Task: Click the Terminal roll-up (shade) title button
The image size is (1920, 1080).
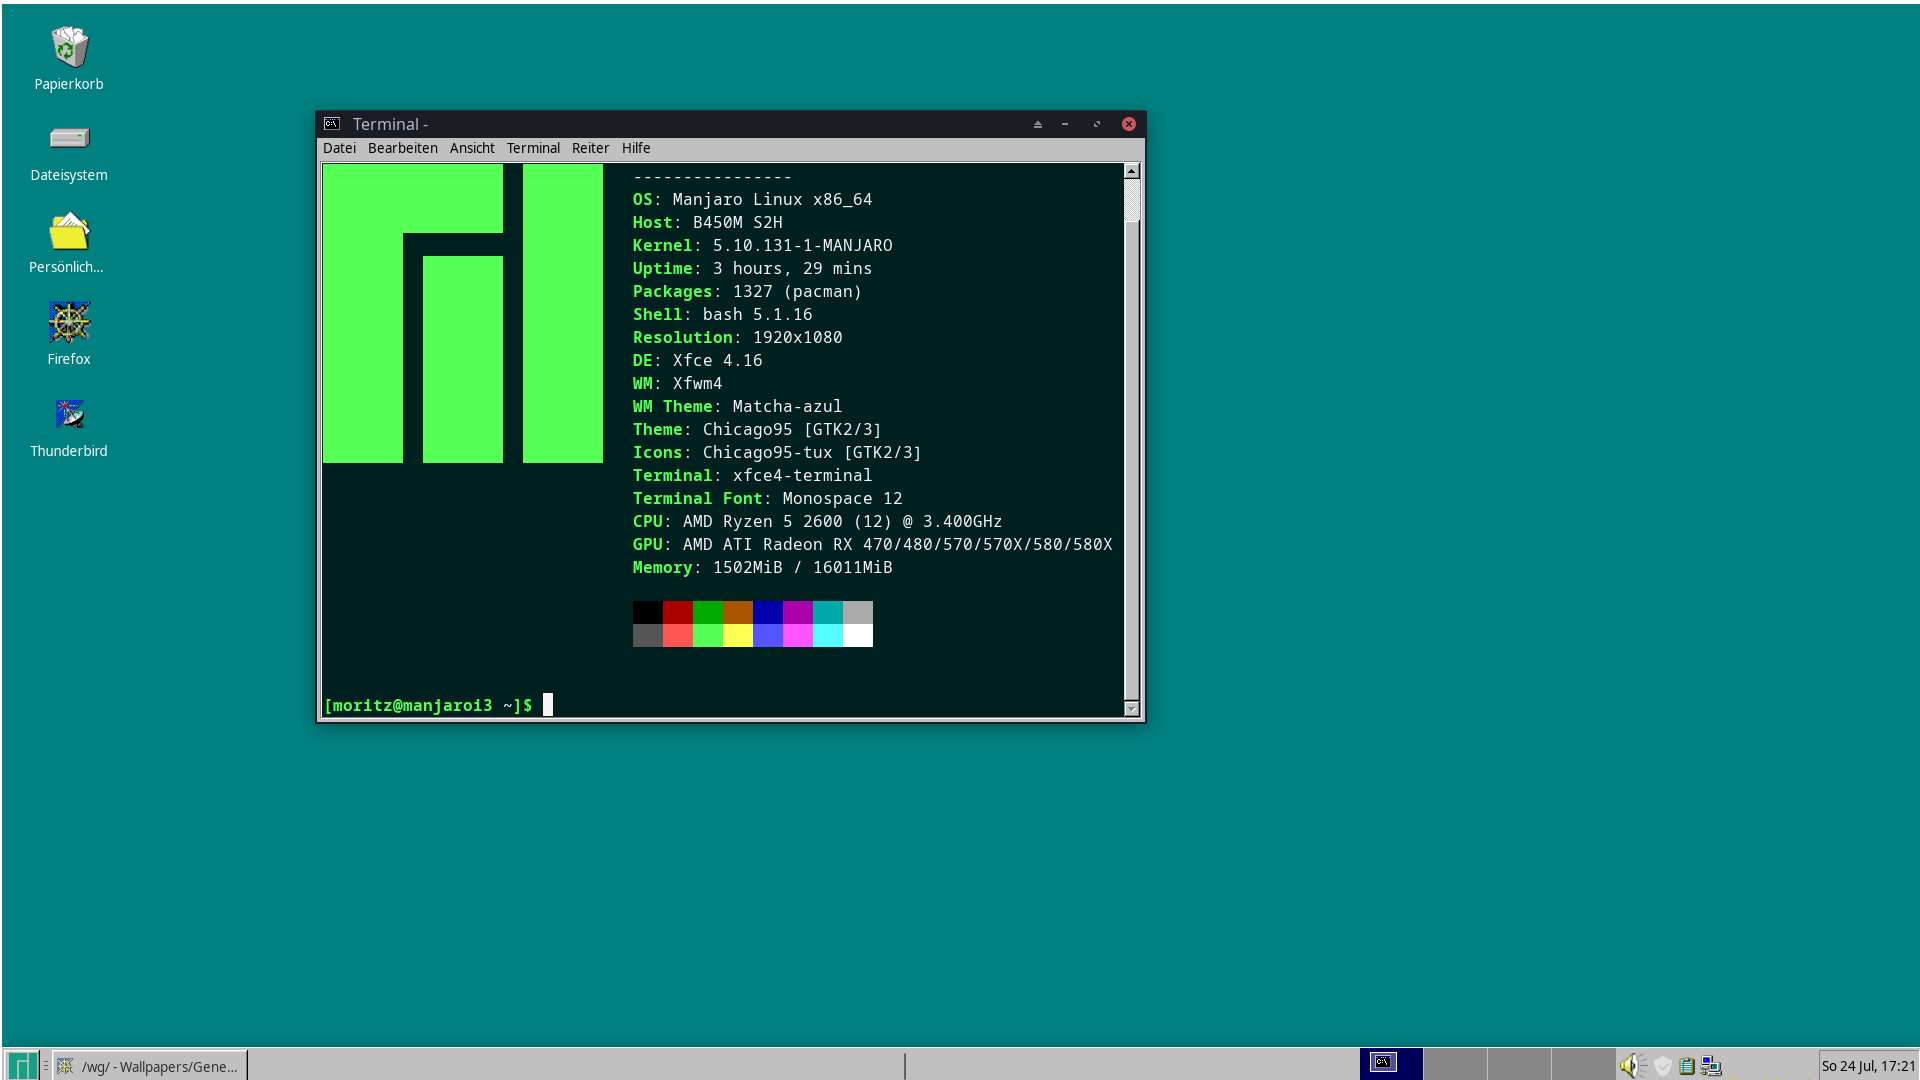Action: pyautogui.click(x=1038, y=124)
